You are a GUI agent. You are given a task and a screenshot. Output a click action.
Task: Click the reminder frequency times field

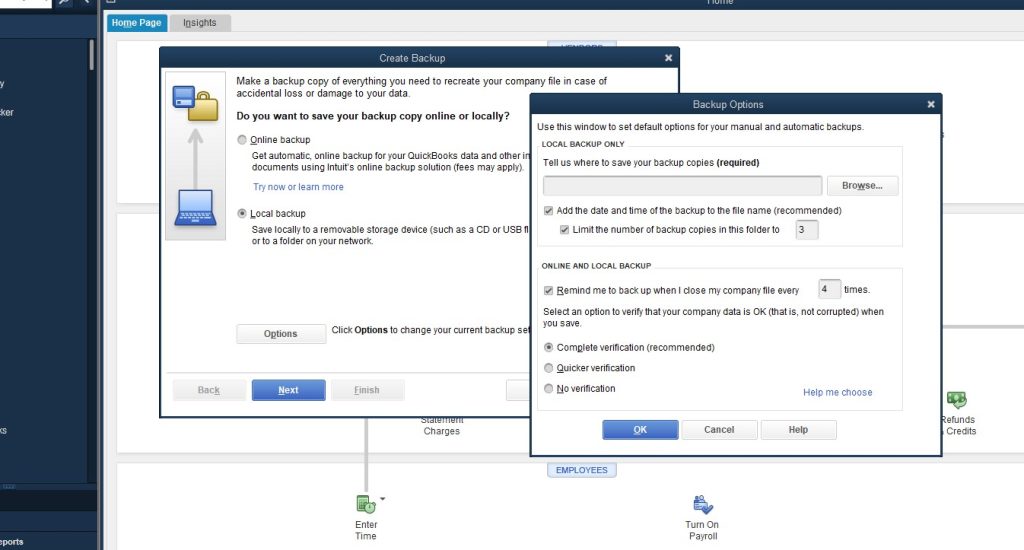829,289
